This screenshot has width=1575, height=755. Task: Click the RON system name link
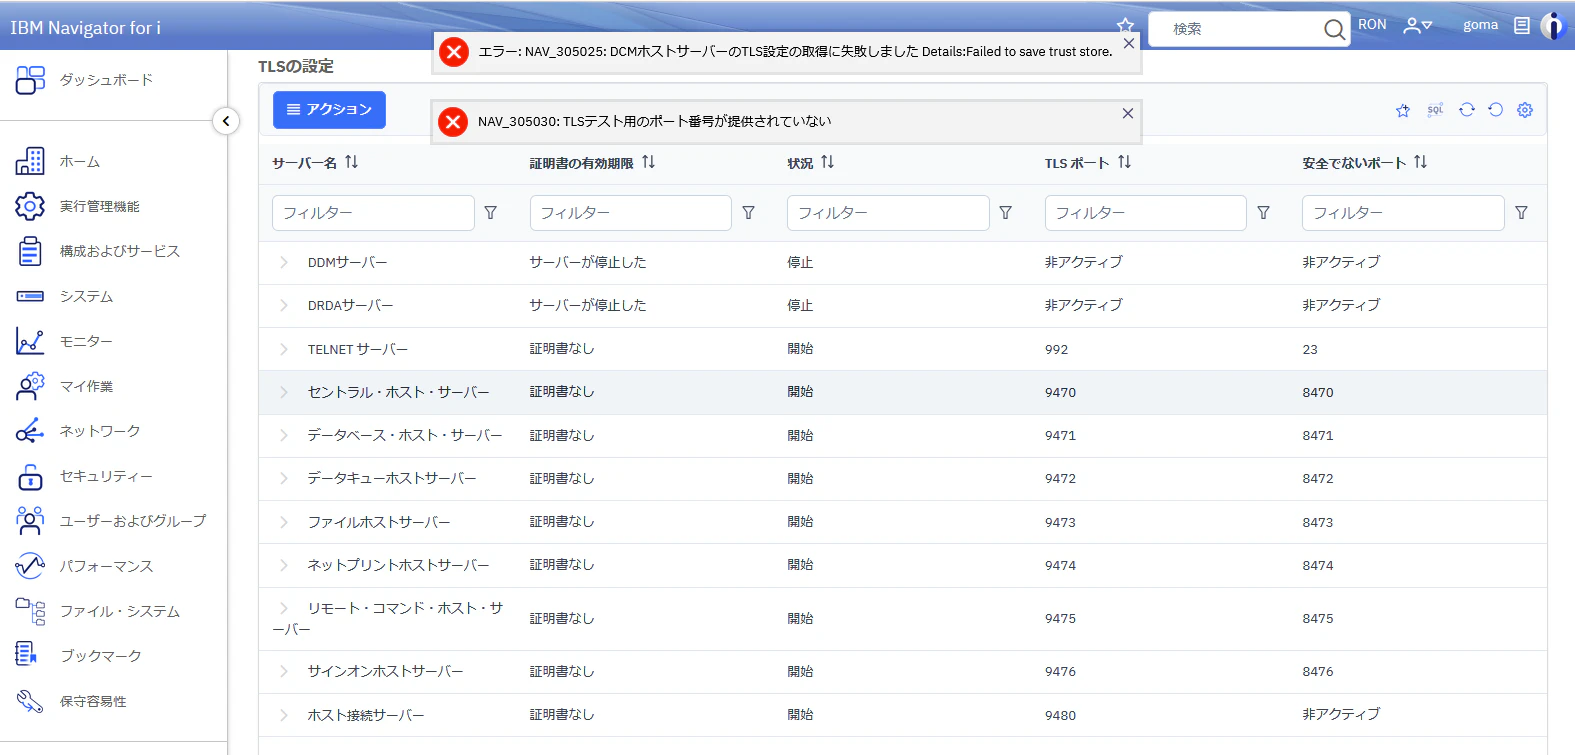tap(1372, 25)
